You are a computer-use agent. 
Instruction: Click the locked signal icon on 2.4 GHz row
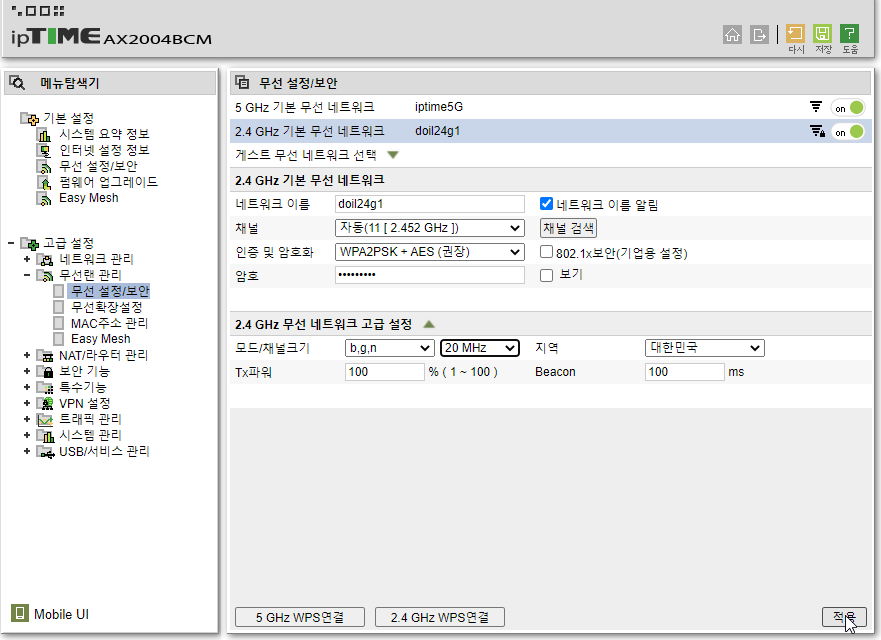[x=817, y=131]
